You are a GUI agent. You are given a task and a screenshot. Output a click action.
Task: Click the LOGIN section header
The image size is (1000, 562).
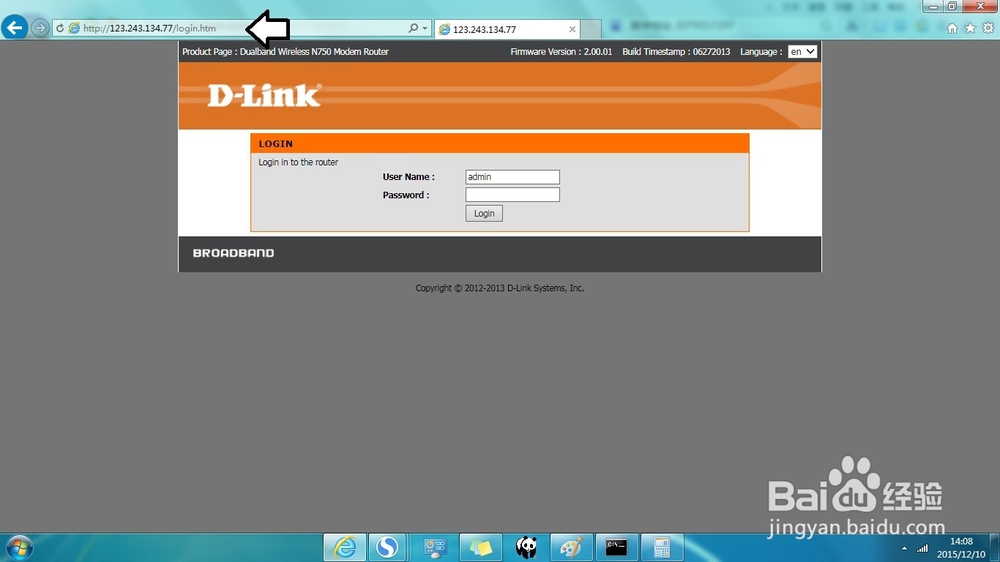(x=499, y=144)
